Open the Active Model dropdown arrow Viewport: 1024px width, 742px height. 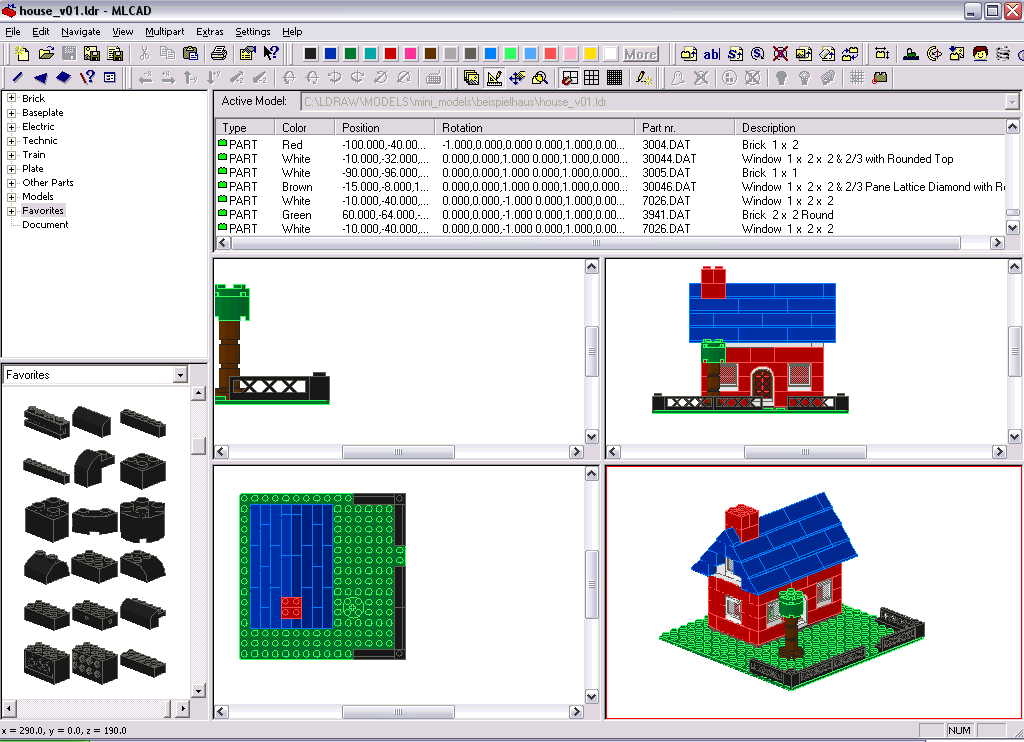pos(1012,103)
